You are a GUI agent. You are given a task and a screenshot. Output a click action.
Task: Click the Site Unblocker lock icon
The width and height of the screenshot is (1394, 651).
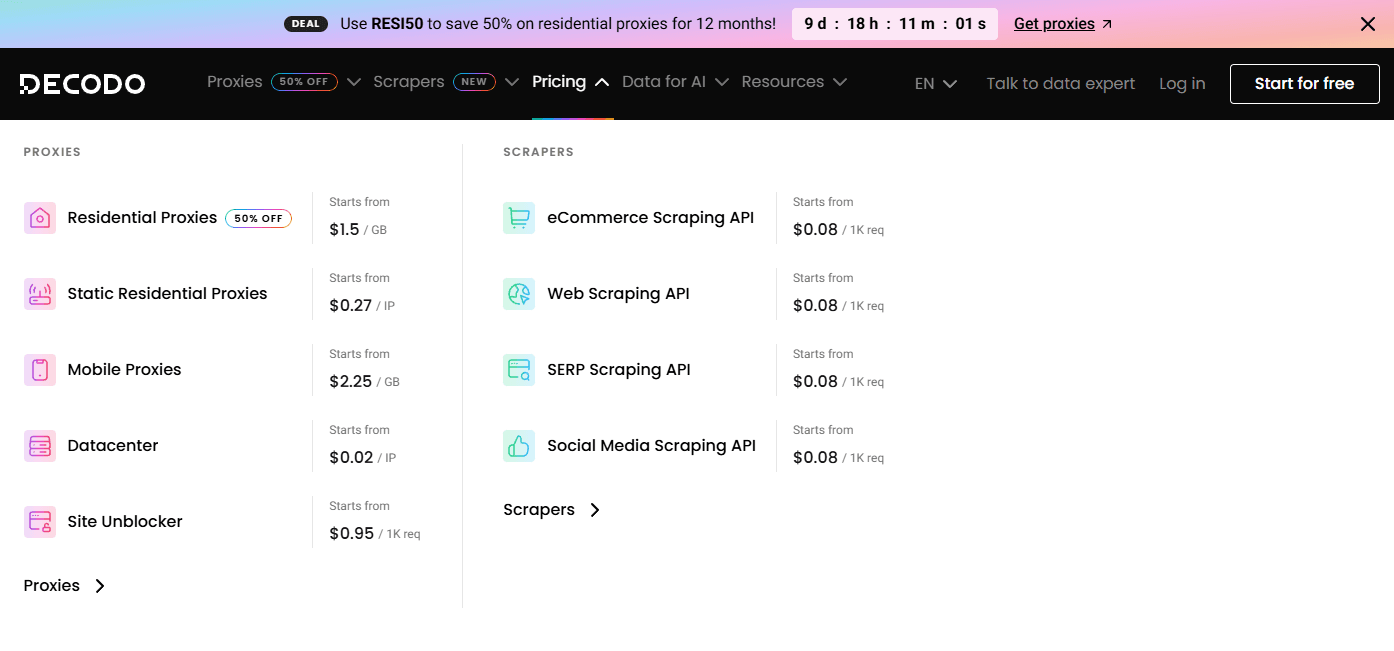(40, 522)
